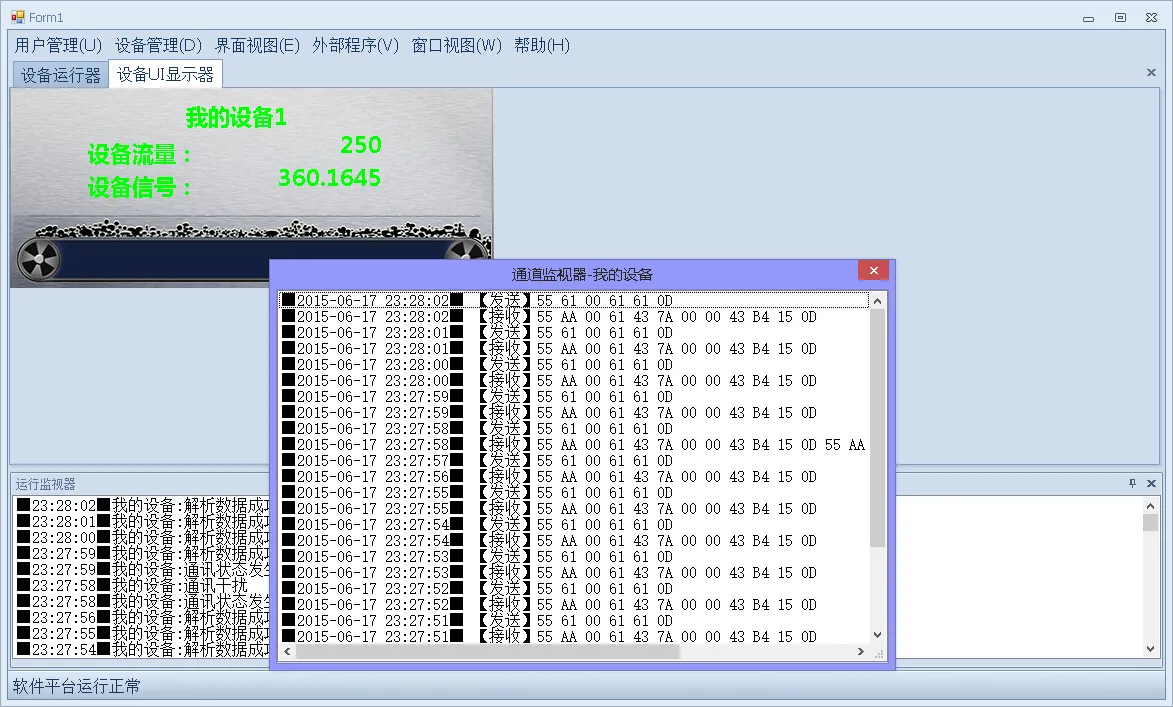Select the first 23:28:02 发送 log entry
1173x707 pixels.
pyautogui.click(x=573, y=300)
